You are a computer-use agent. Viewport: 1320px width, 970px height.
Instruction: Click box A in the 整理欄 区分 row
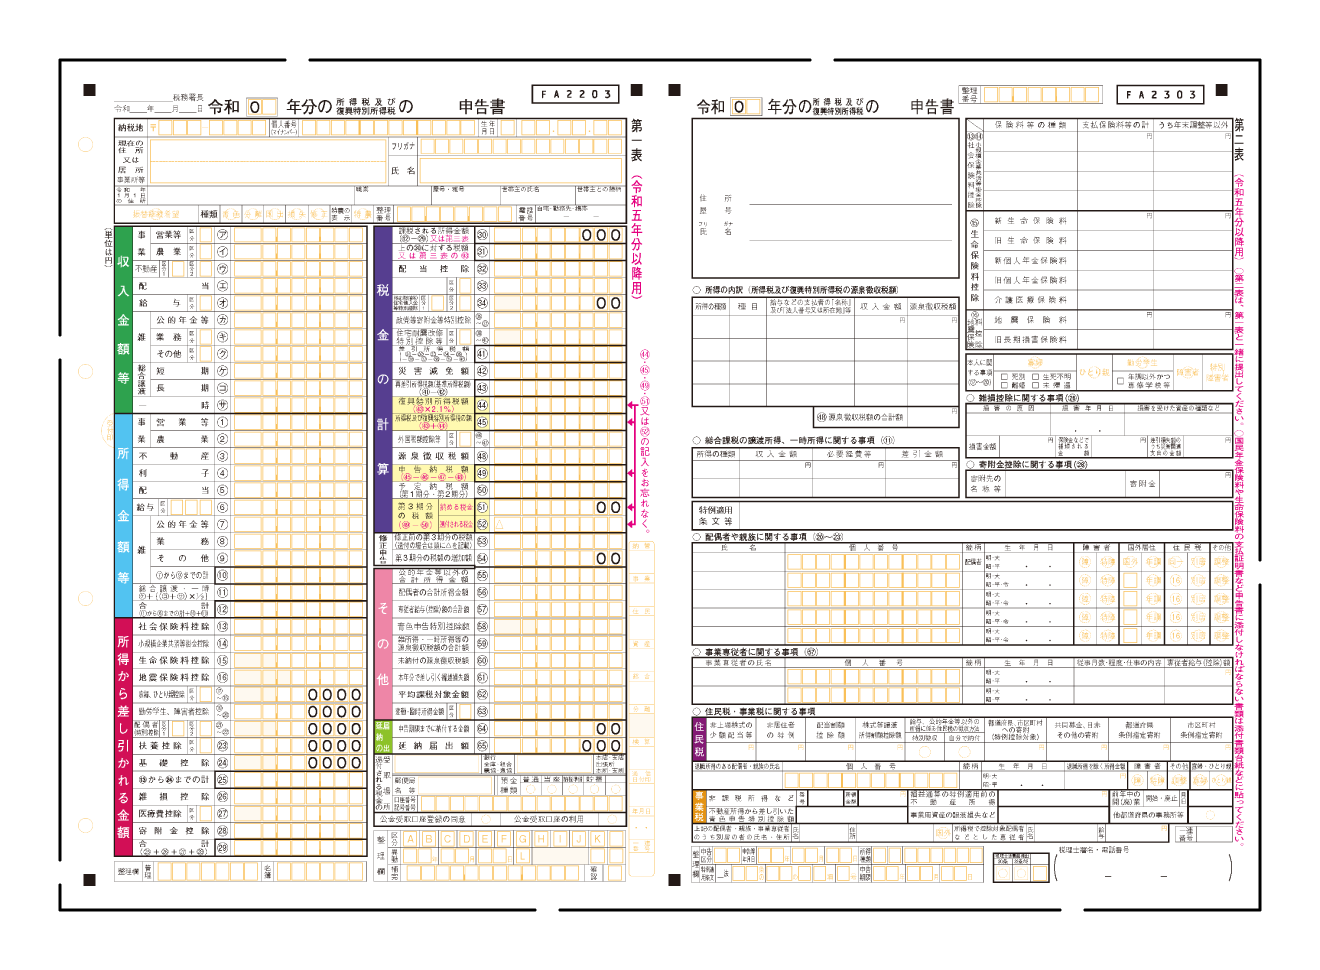pos(411,840)
